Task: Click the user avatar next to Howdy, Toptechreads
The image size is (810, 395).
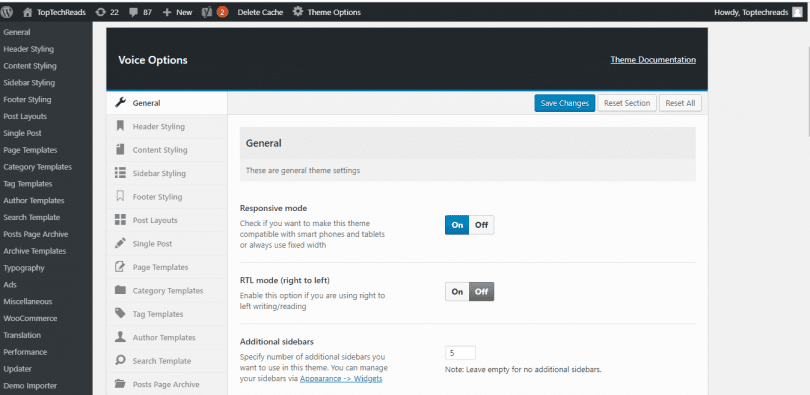Action: pyautogui.click(x=797, y=12)
